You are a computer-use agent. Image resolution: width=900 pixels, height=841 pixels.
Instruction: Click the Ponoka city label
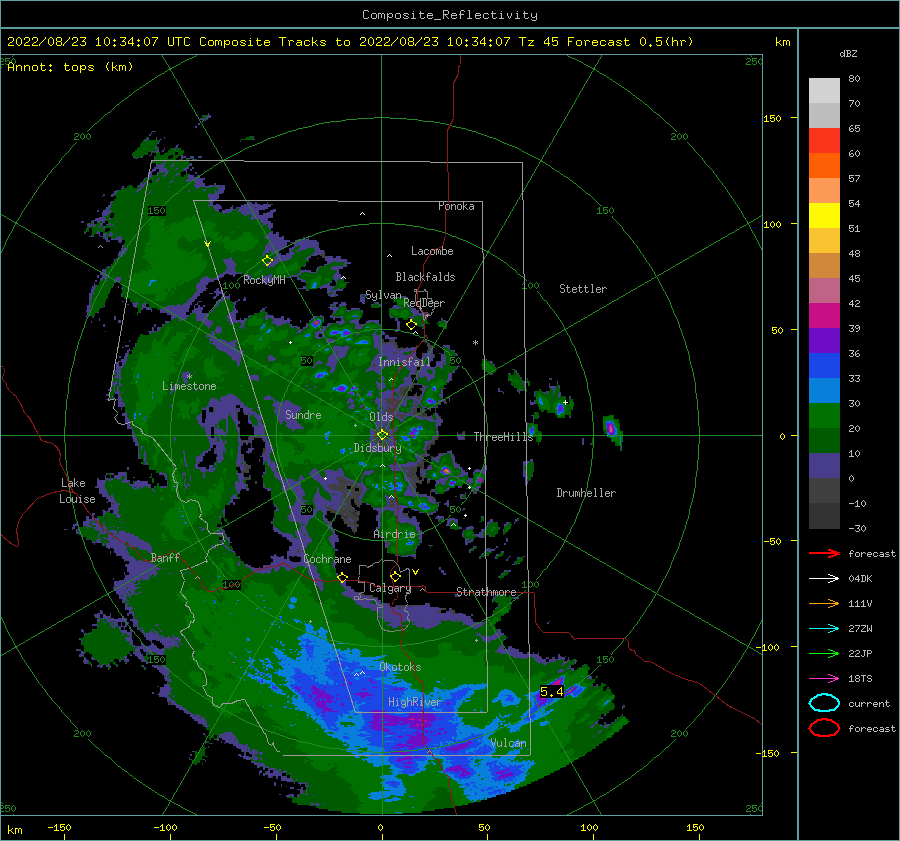pyautogui.click(x=456, y=206)
